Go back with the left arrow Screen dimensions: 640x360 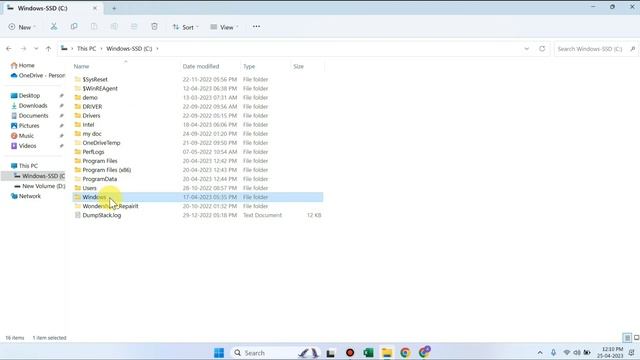coord(9,49)
